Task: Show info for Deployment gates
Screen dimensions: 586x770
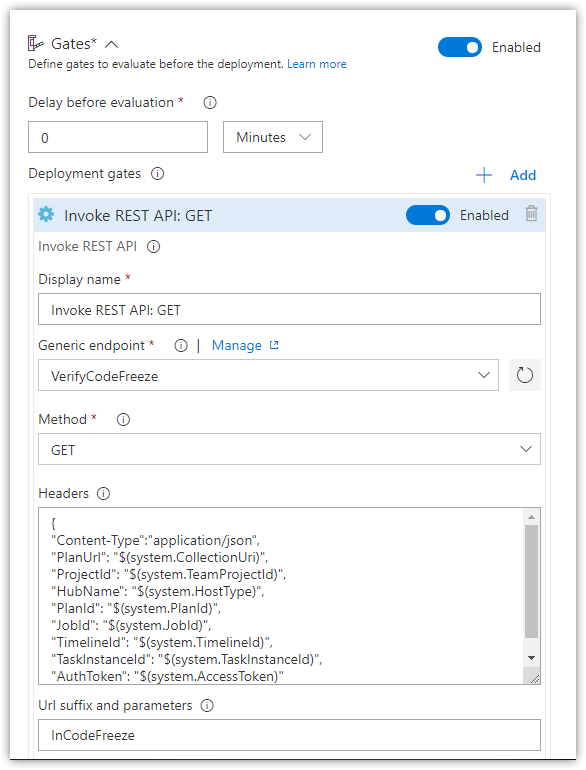Action: coord(157,174)
